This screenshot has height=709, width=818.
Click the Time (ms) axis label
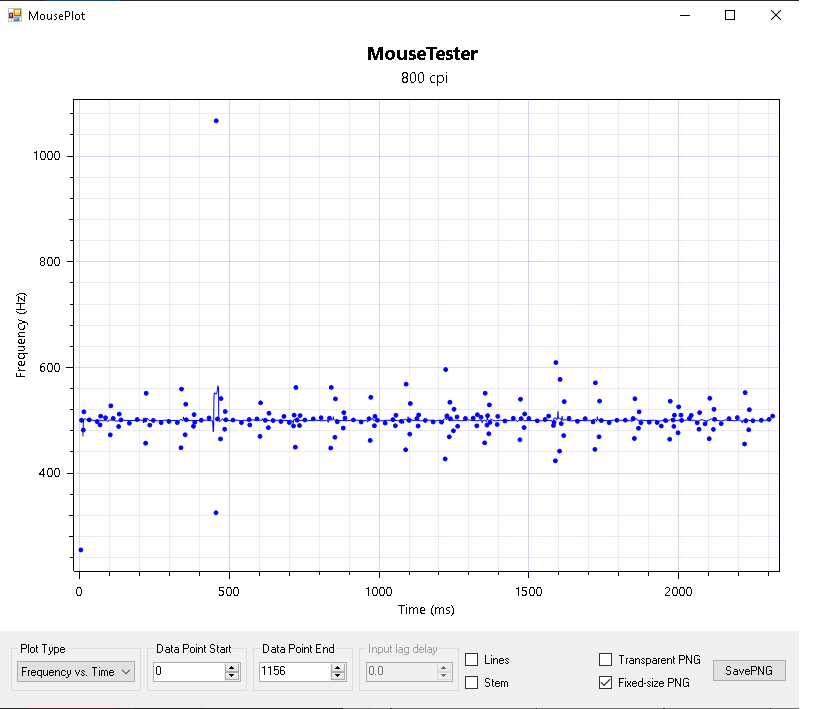click(427, 609)
